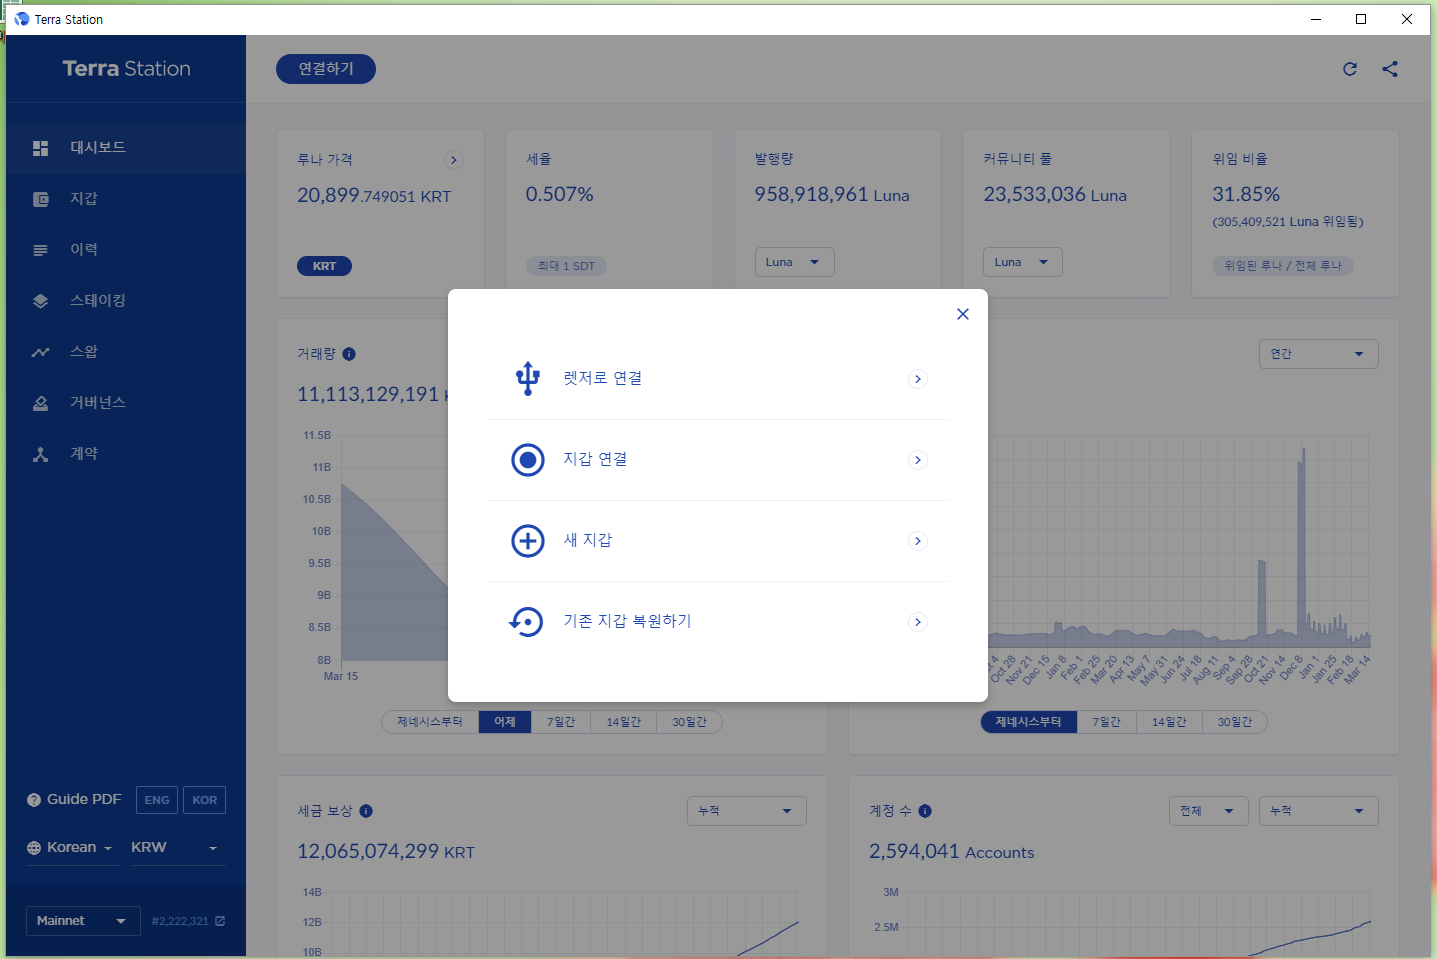Choose 지갑 연결 option
1437x959 pixels.
pyautogui.click(x=718, y=460)
